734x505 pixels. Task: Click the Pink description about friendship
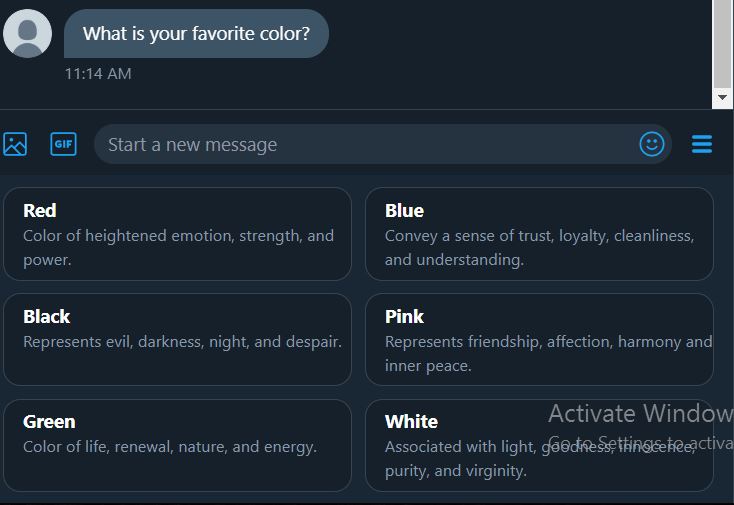[x=548, y=354]
